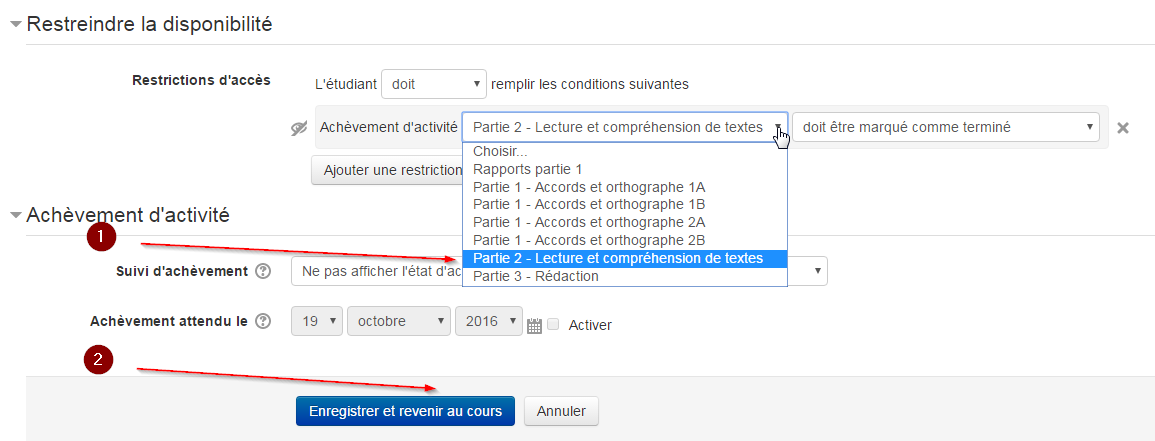
Task: Collapse Restreindre la disponibilité section
Action: click(15, 25)
